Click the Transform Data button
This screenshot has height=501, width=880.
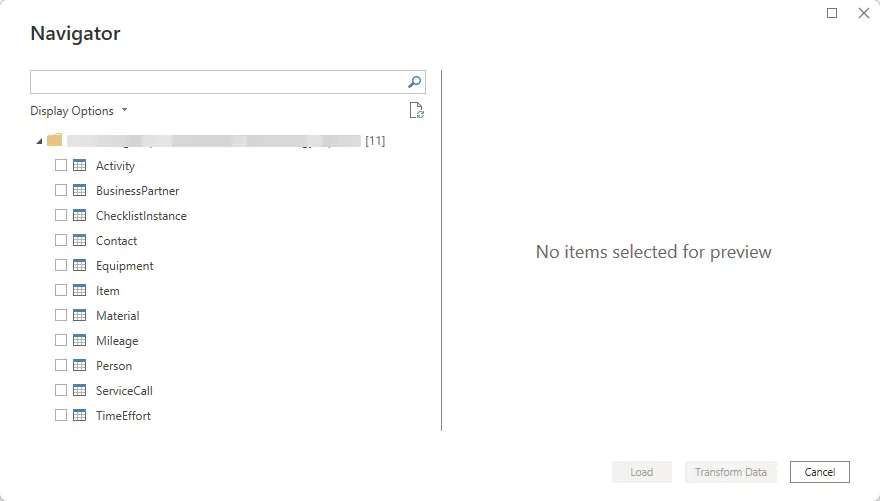pos(730,472)
